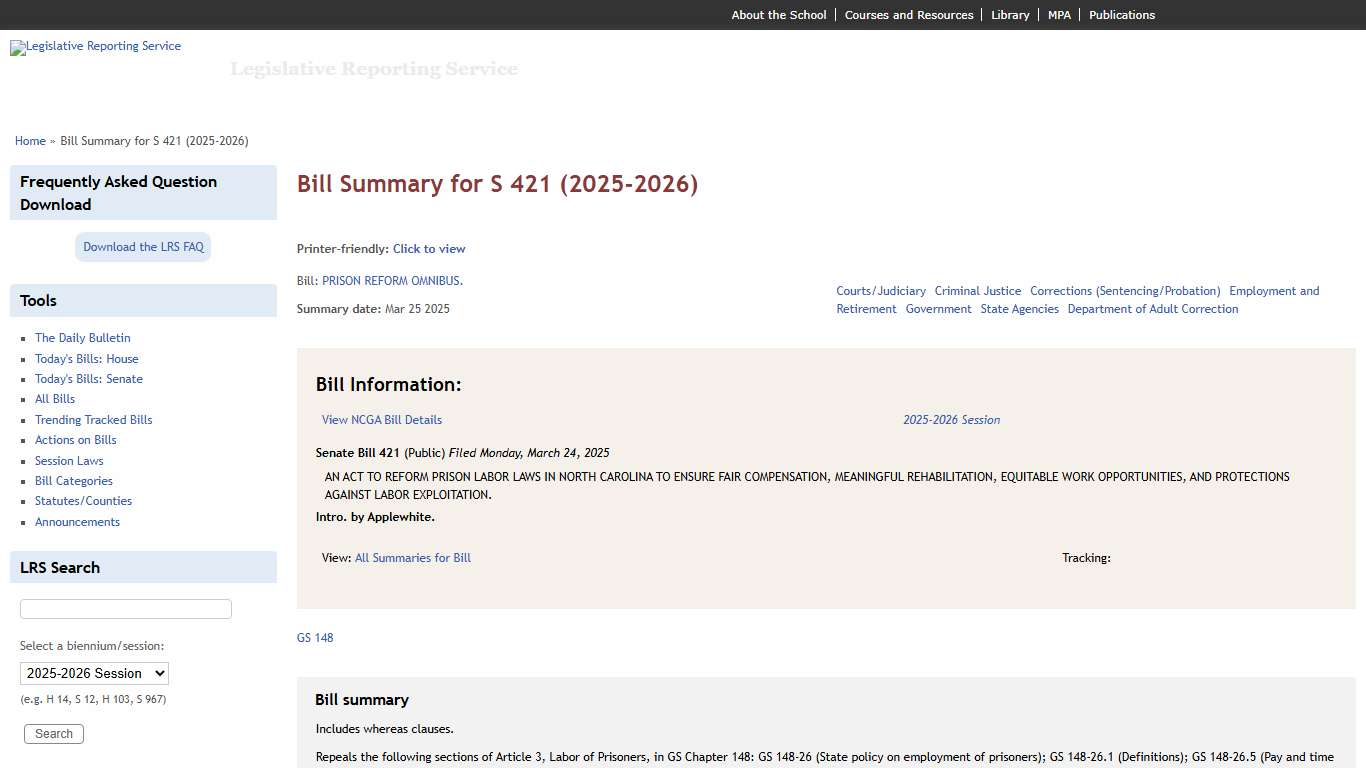Open About the School
The image size is (1366, 768).
click(778, 14)
